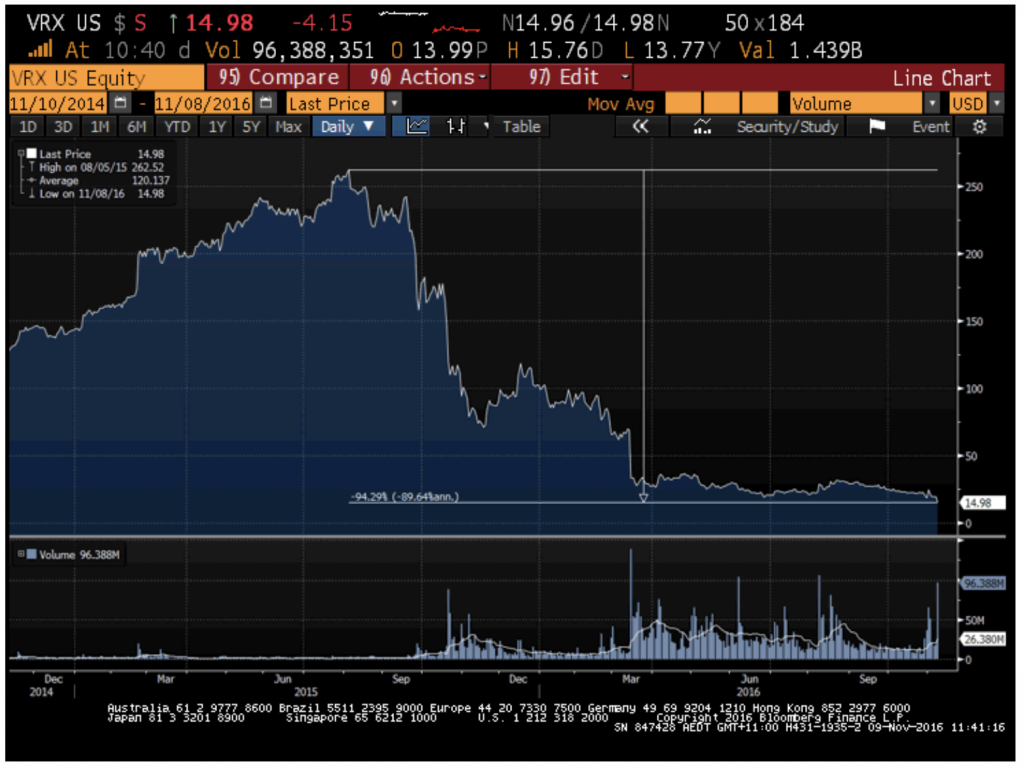Screen dimensions: 1024x768
Task: Toggle Last Price legend checkbox
Action: point(31,153)
